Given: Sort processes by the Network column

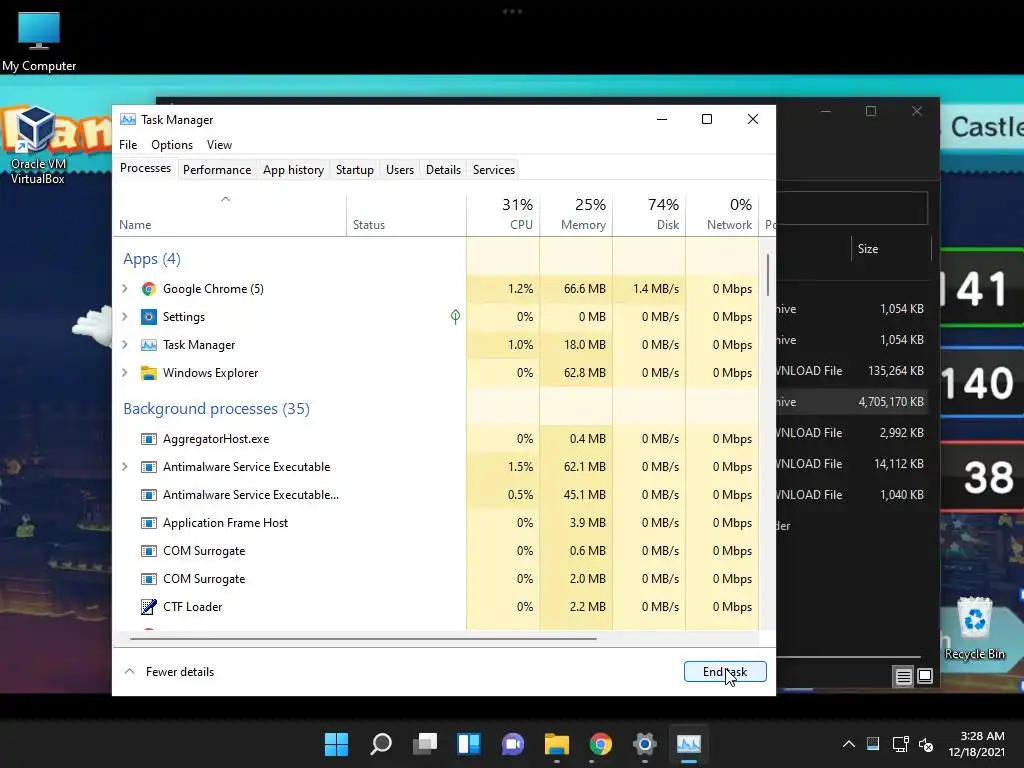Looking at the screenshot, I should [722, 216].
